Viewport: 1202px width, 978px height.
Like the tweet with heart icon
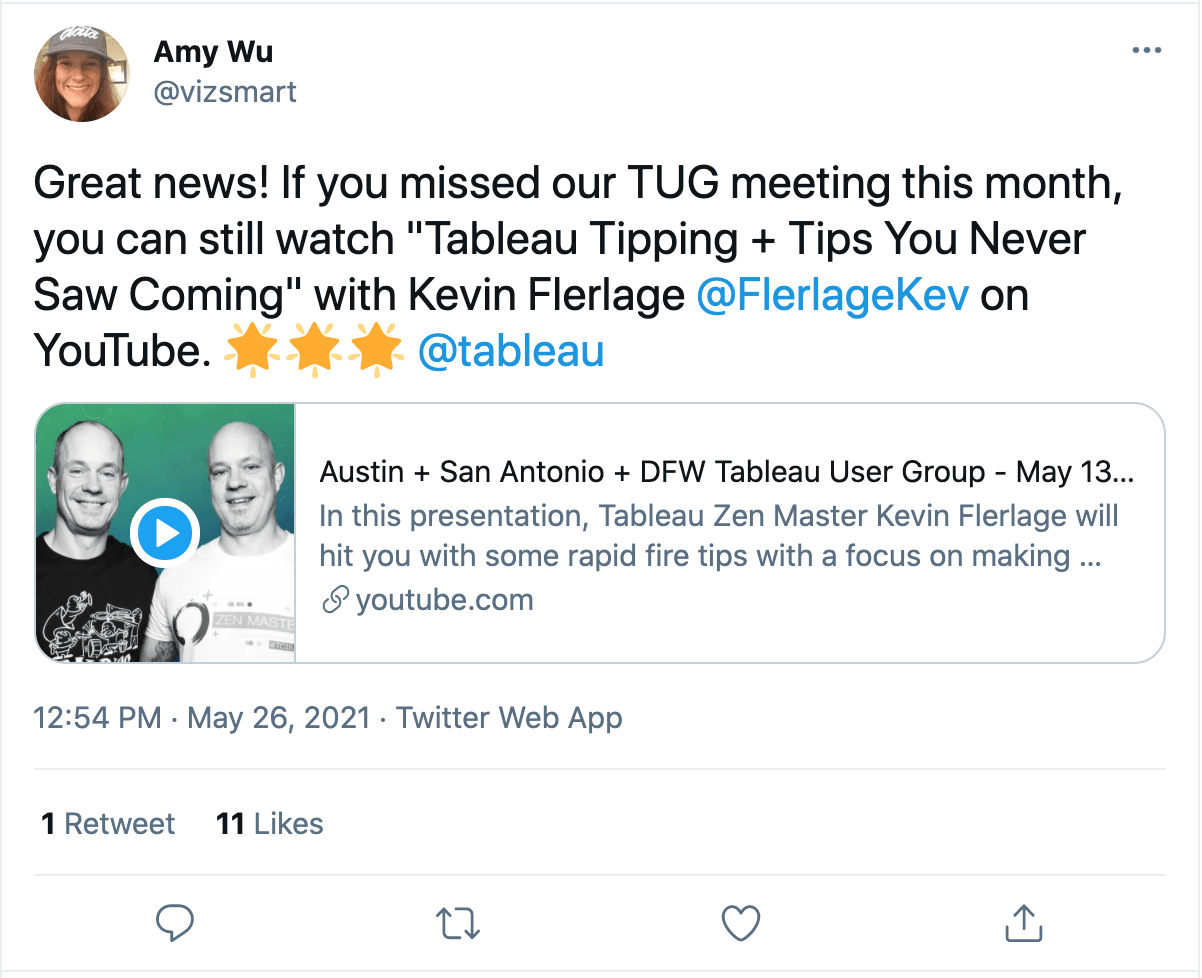(741, 923)
